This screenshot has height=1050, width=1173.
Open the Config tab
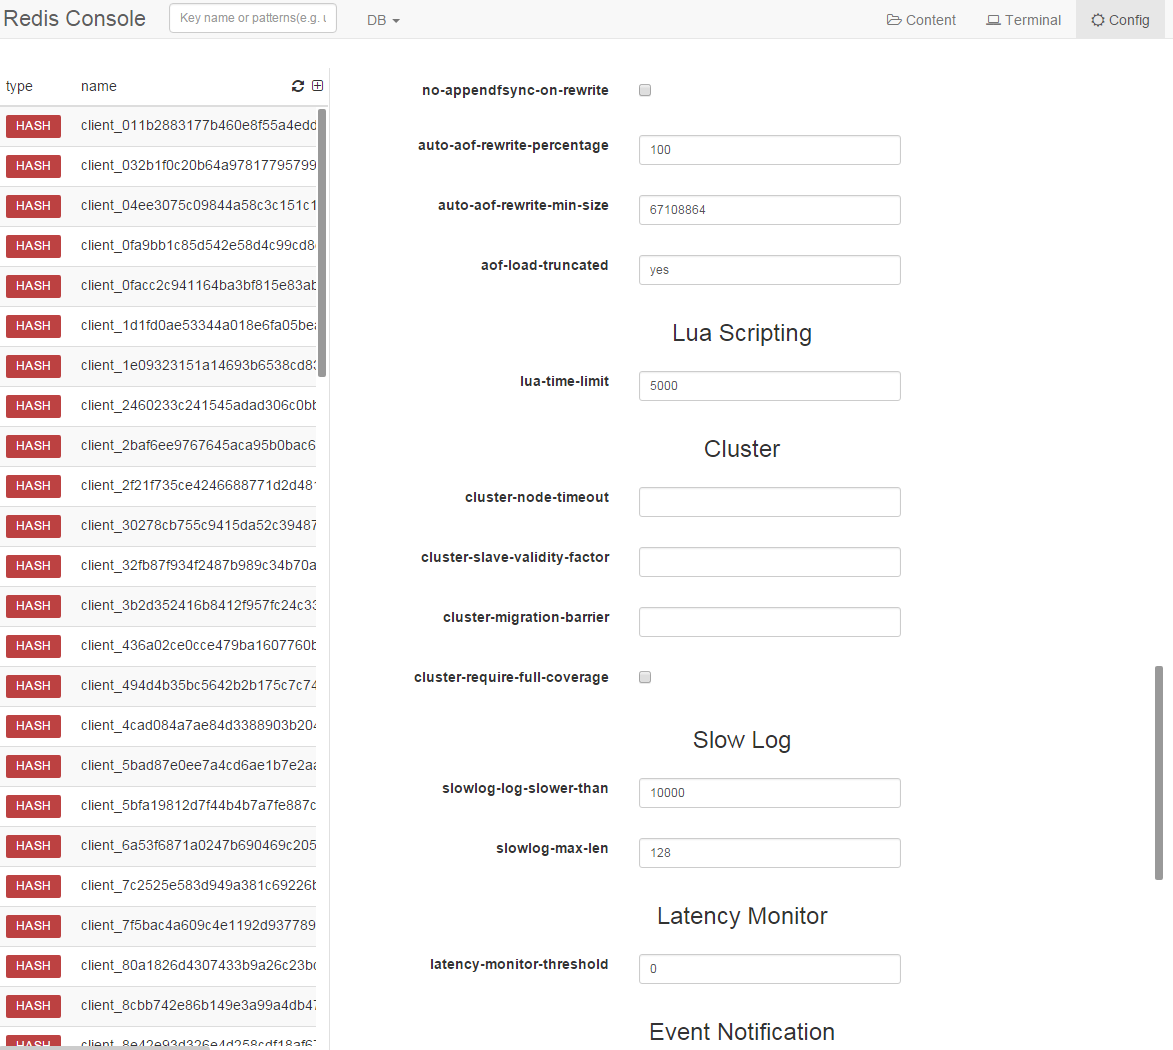[x=1120, y=20]
